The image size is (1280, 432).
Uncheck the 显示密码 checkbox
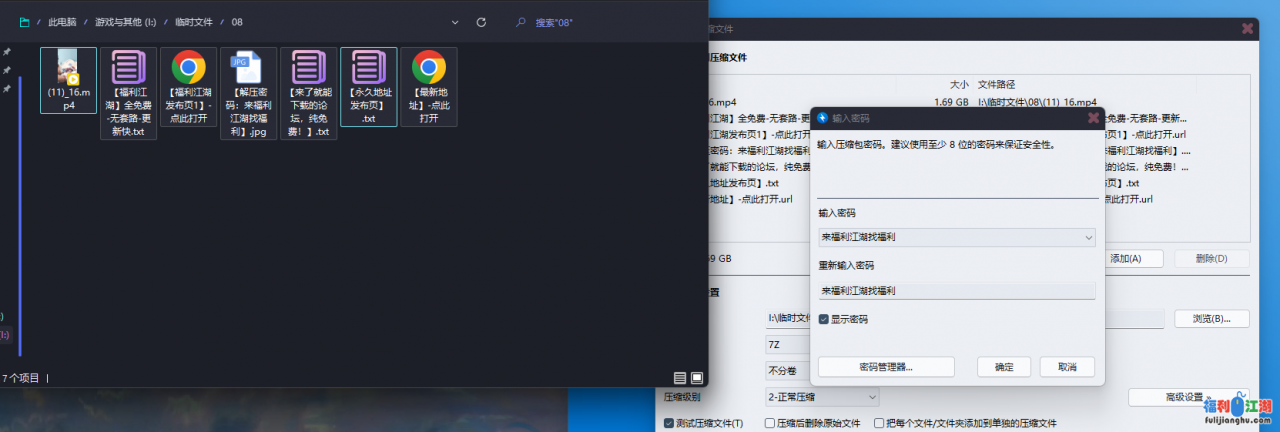point(823,319)
